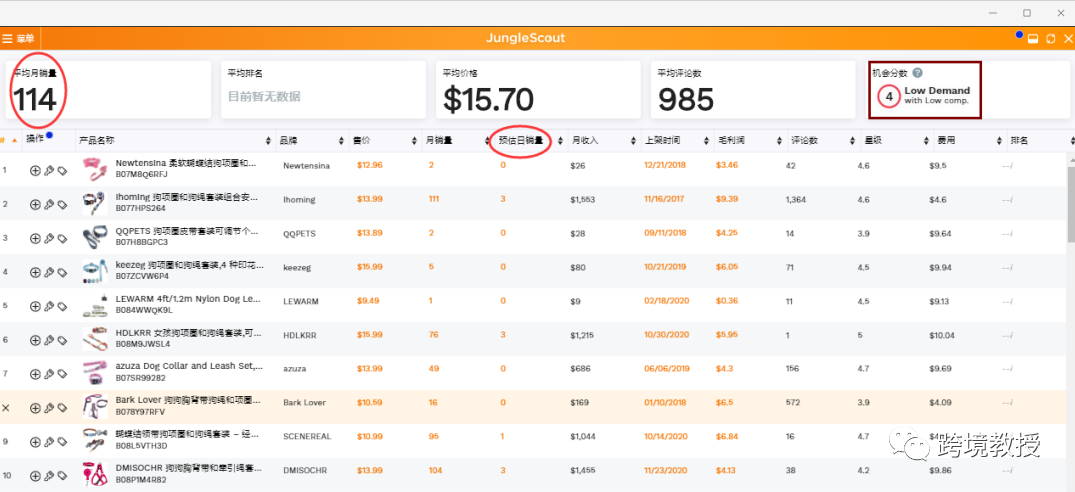Open the QQPETS product thumbnail image
Image resolution: width=1075 pixels, height=492 pixels.
tap(93, 237)
